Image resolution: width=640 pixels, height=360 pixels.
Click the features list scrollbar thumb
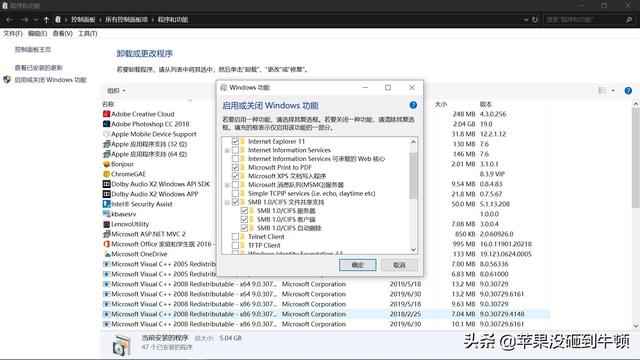[x=413, y=176]
